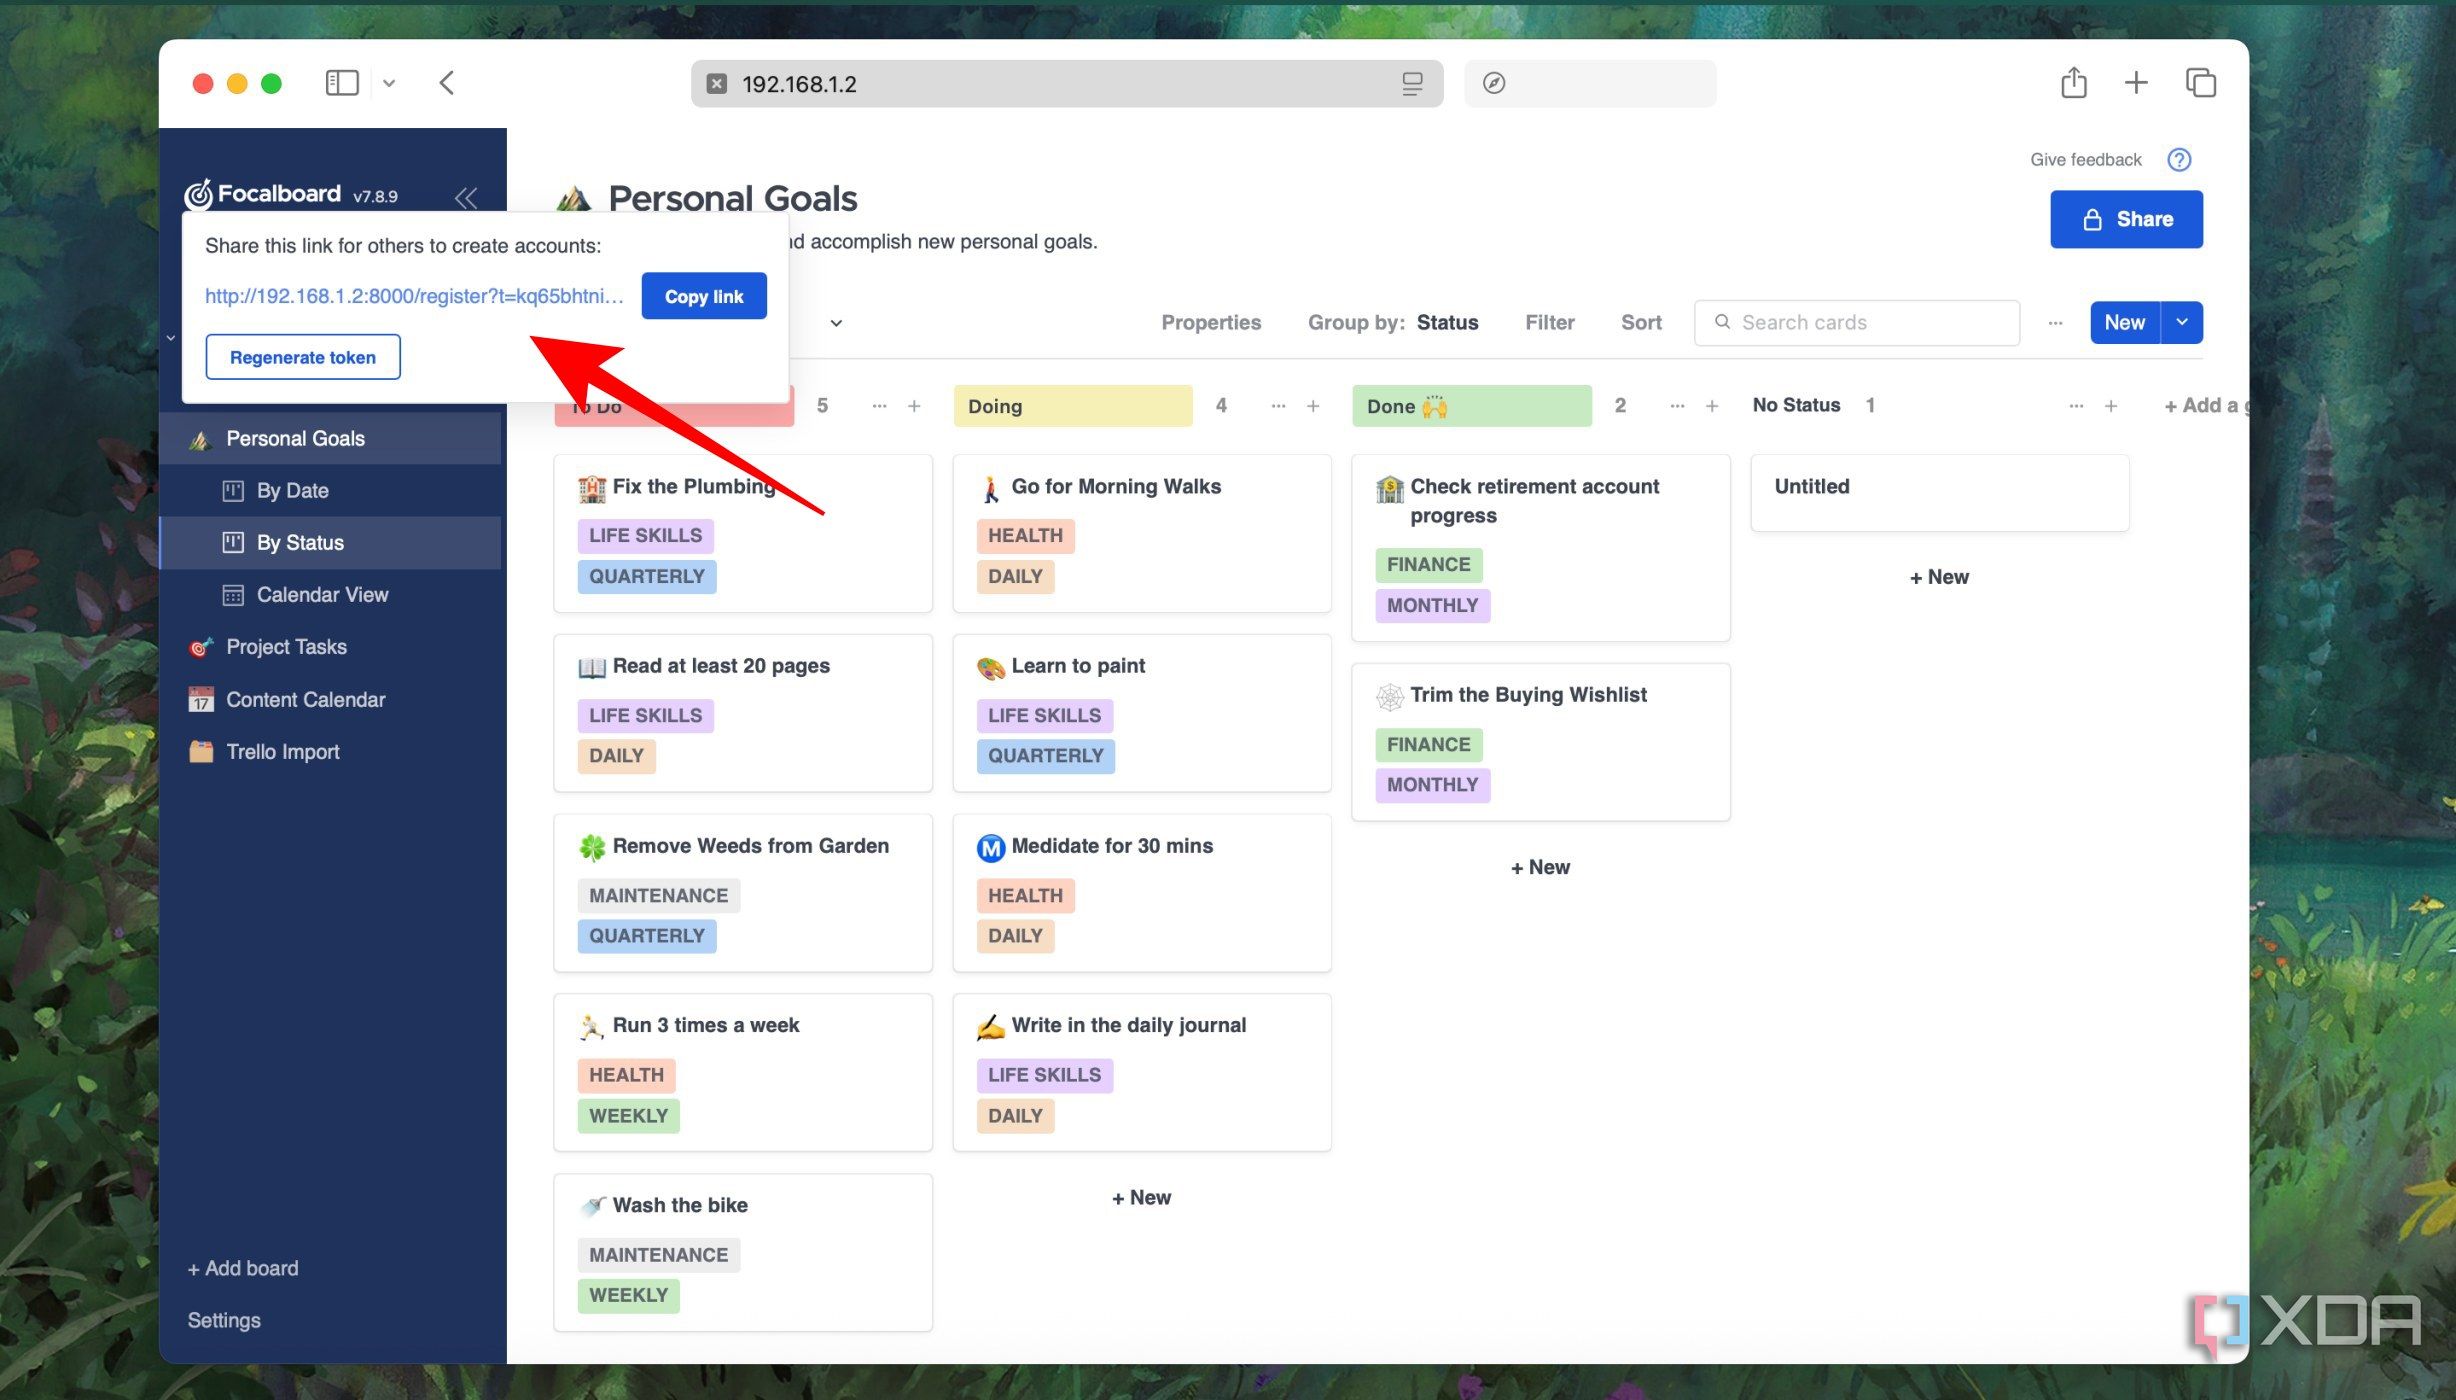Add a card to the No Status column via the plus icon

pos(2111,406)
